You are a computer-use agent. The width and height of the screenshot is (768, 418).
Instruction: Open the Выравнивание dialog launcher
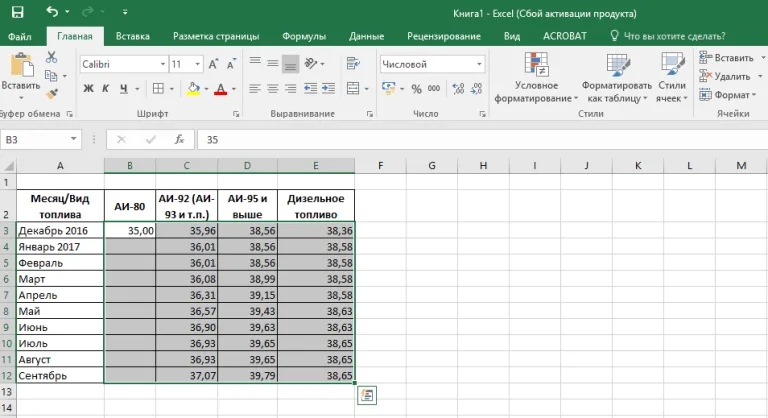pos(370,114)
